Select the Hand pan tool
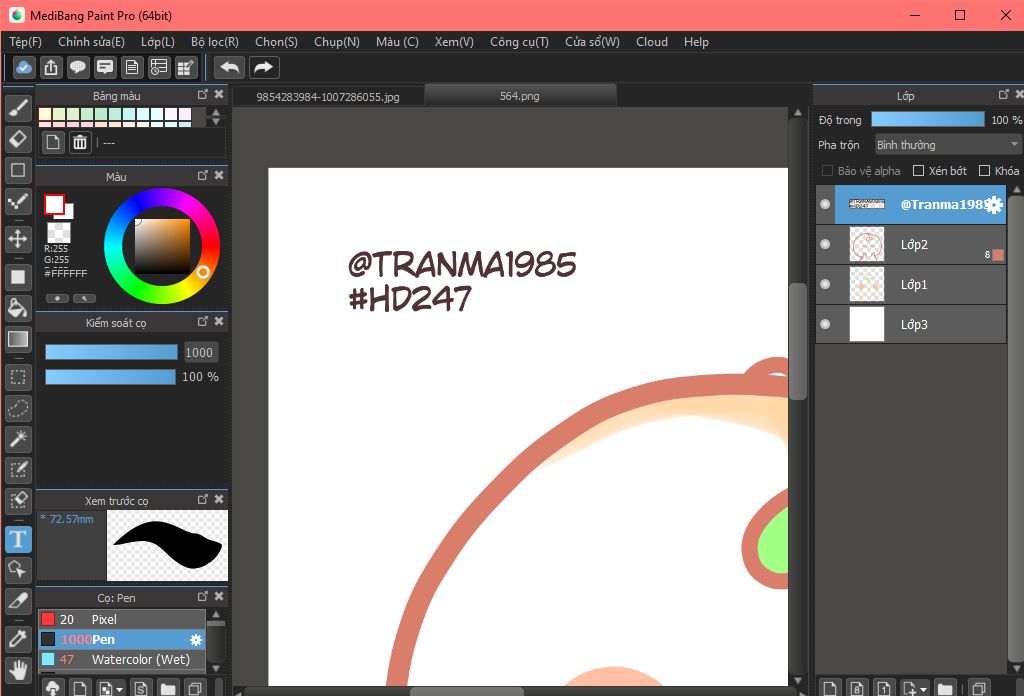The image size is (1024, 696). pyautogui.click(x=18, y=669)
